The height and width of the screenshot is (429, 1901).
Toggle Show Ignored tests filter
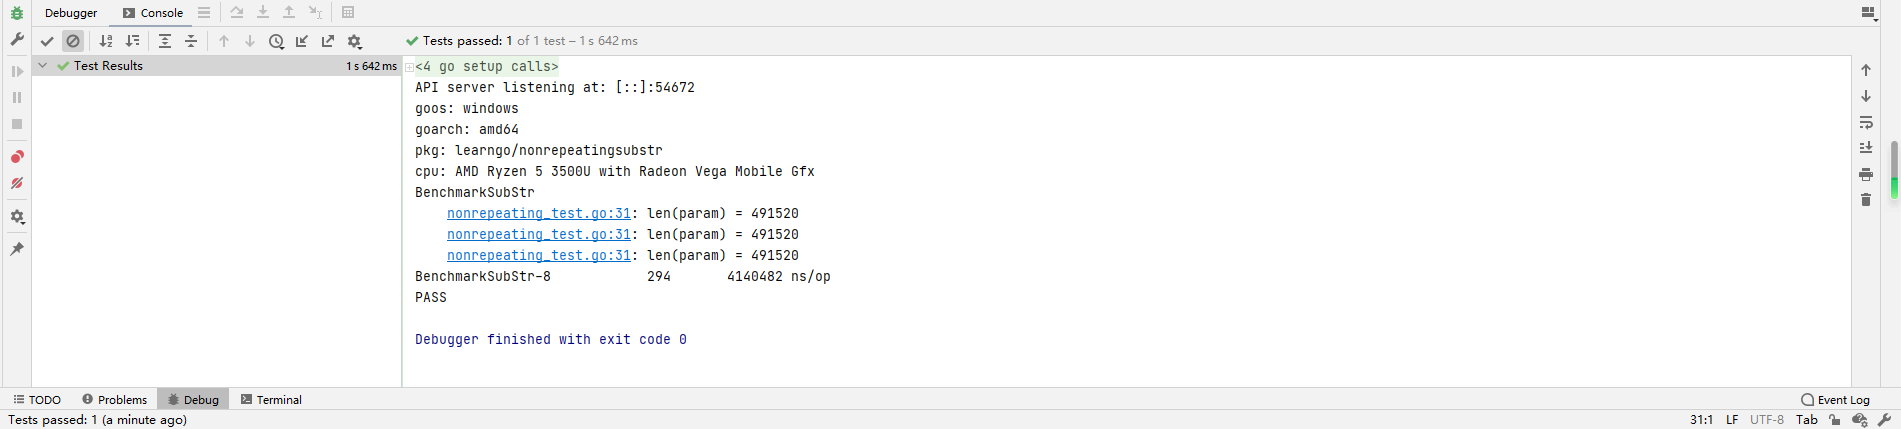click(x=73, y=41)
